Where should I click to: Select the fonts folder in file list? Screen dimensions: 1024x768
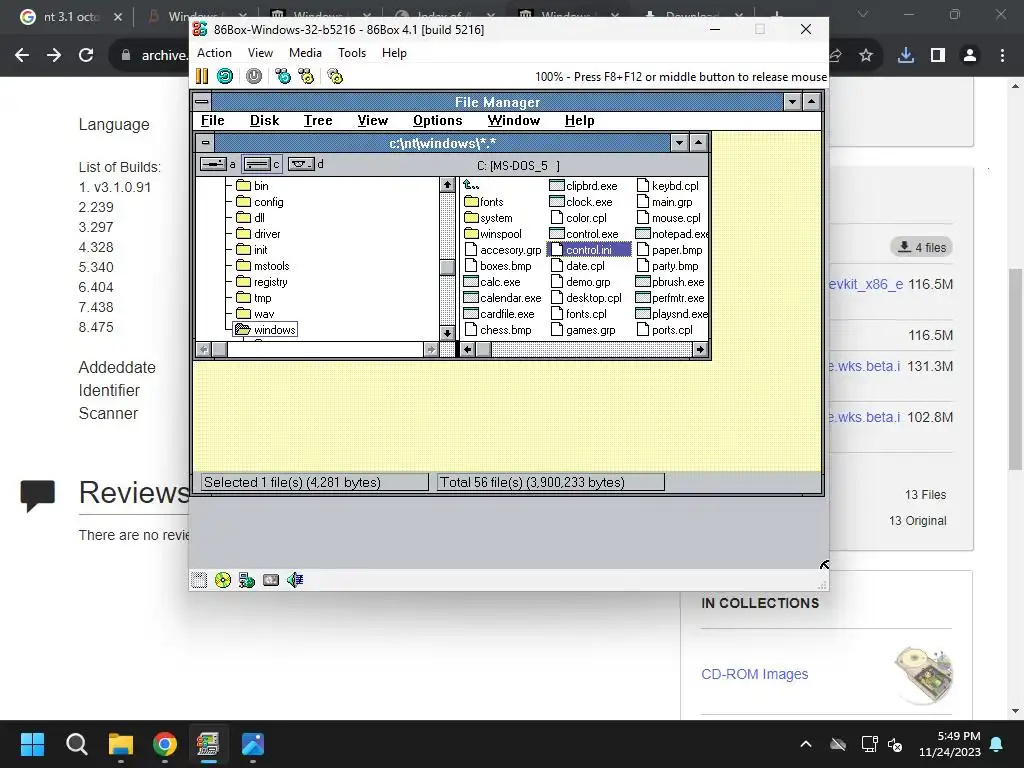pos(484,202)
